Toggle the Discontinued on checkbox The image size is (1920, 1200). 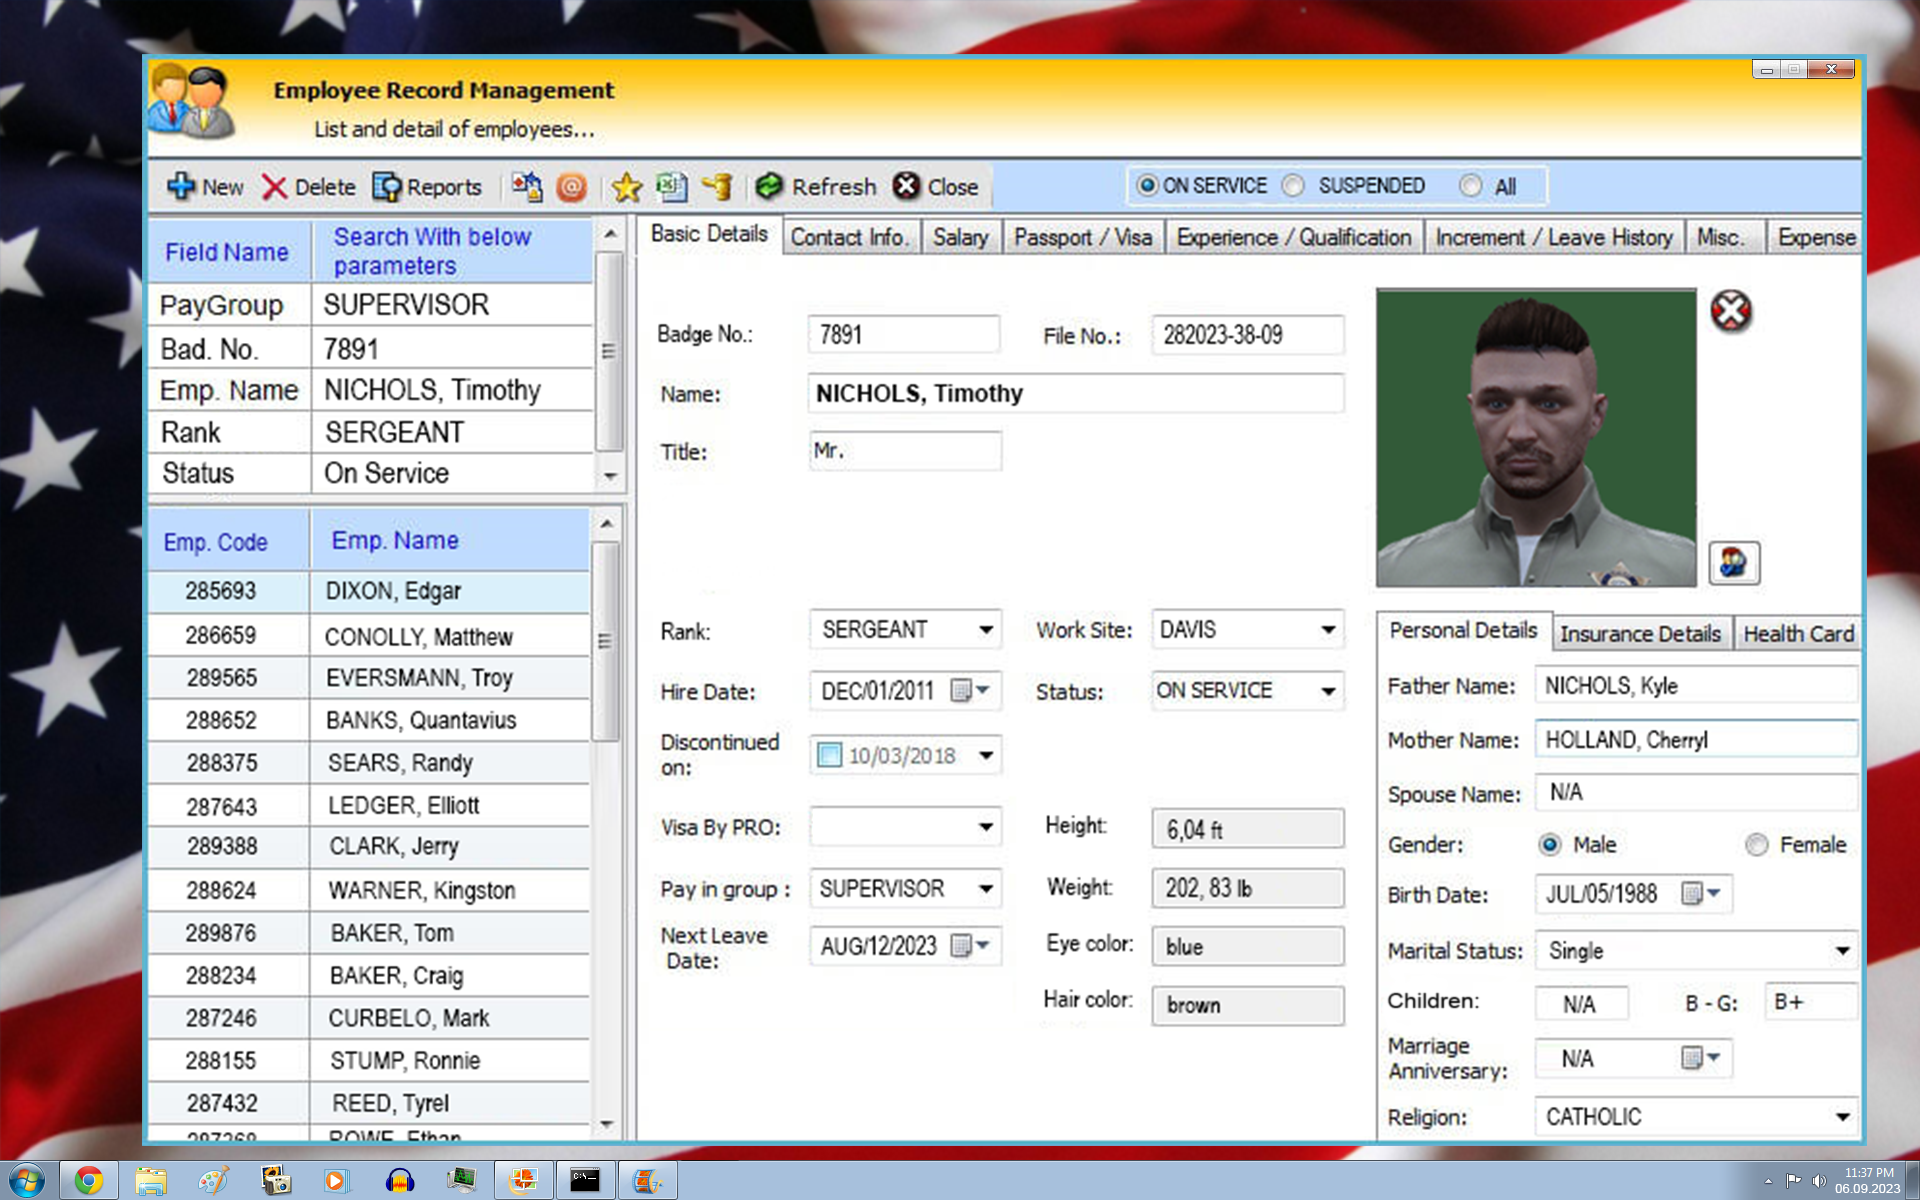(x=829, y=755)
